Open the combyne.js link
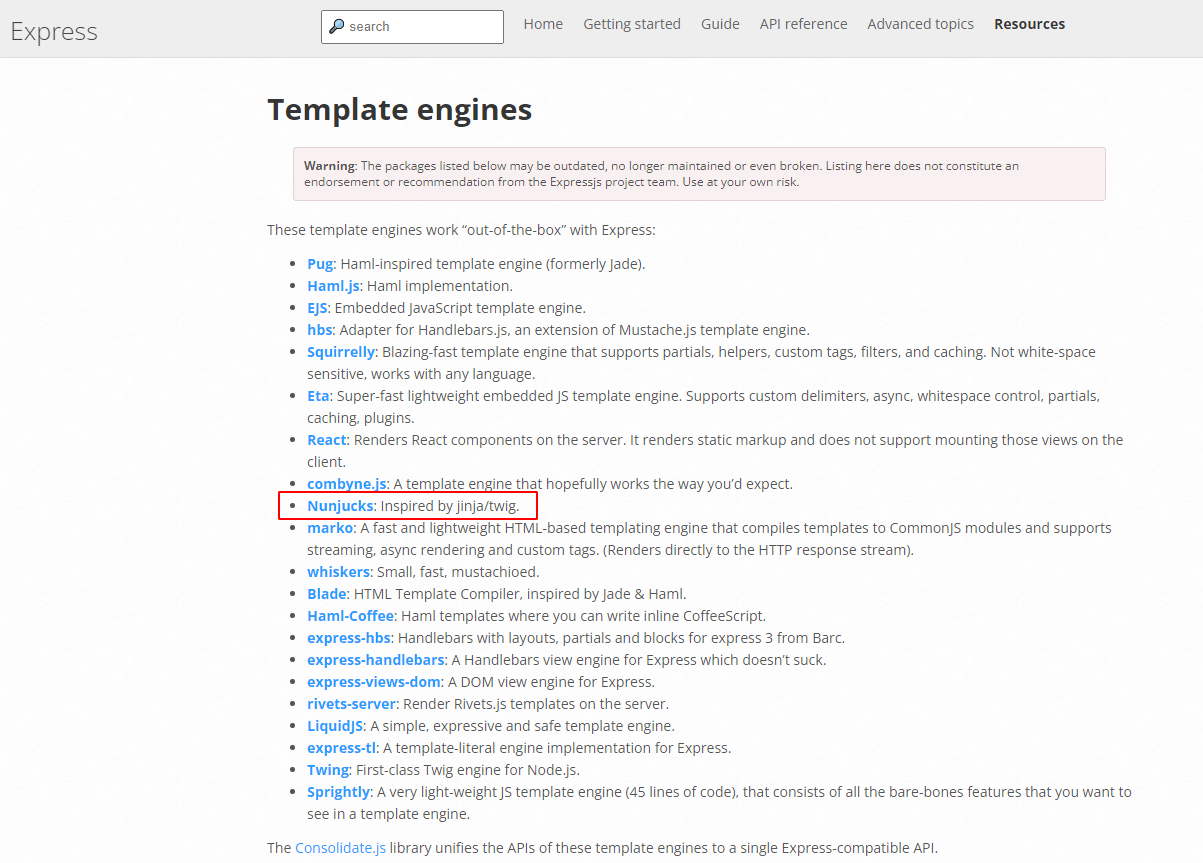 click(346, 484)
